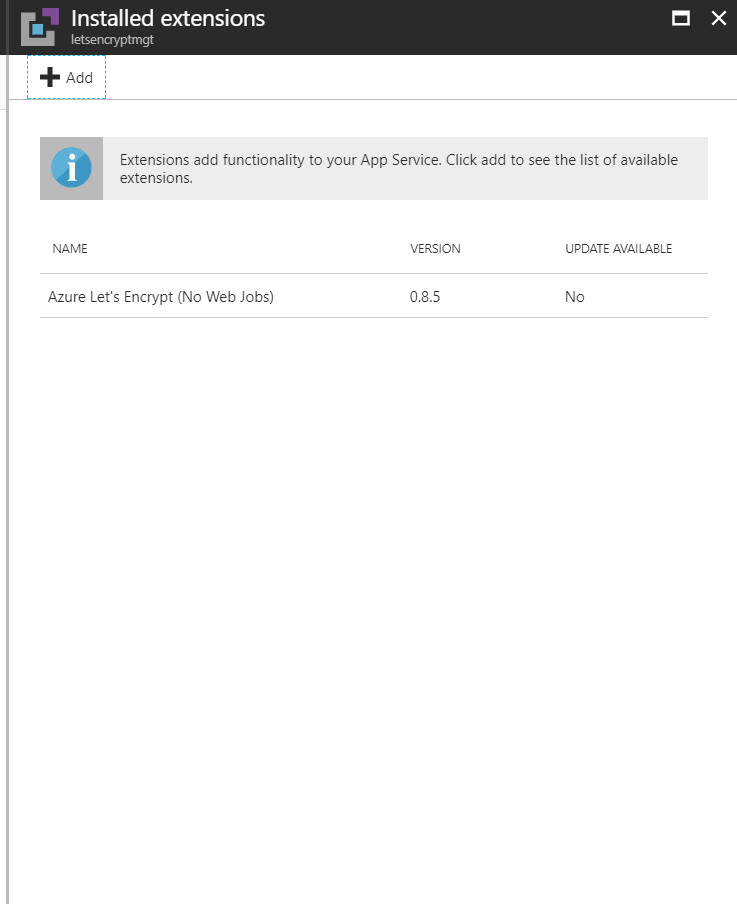Click the plus icon beside Add
Image resolution: width=737 pixels, height=904 pixels.
click(x=50, y=77)
